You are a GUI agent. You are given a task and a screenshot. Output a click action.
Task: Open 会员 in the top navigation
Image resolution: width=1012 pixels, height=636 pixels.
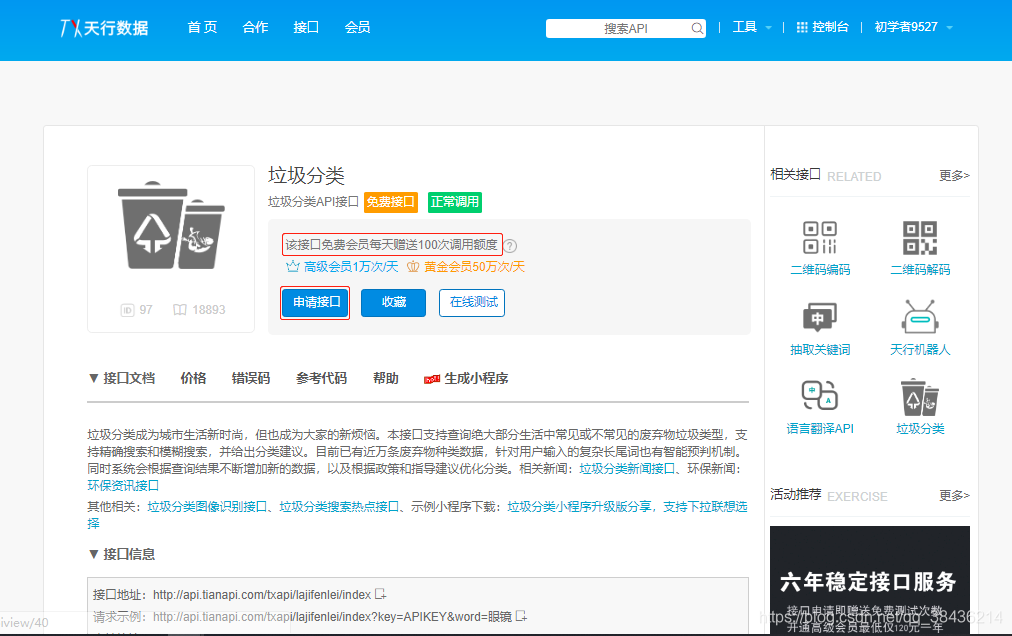pyautogui.click(x=357, y=27)
